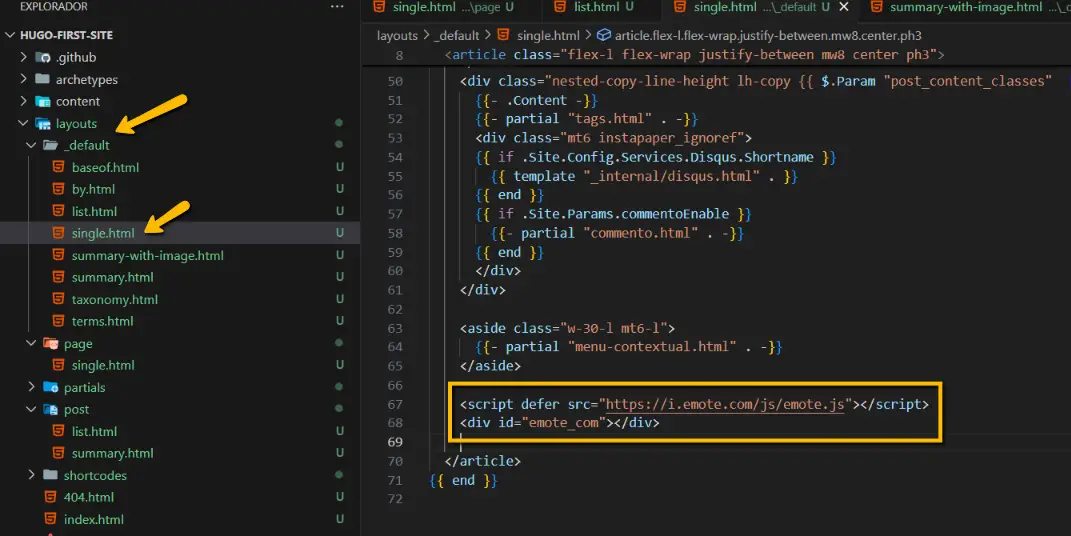Open baseof.html in the explorer

[105, 167]
